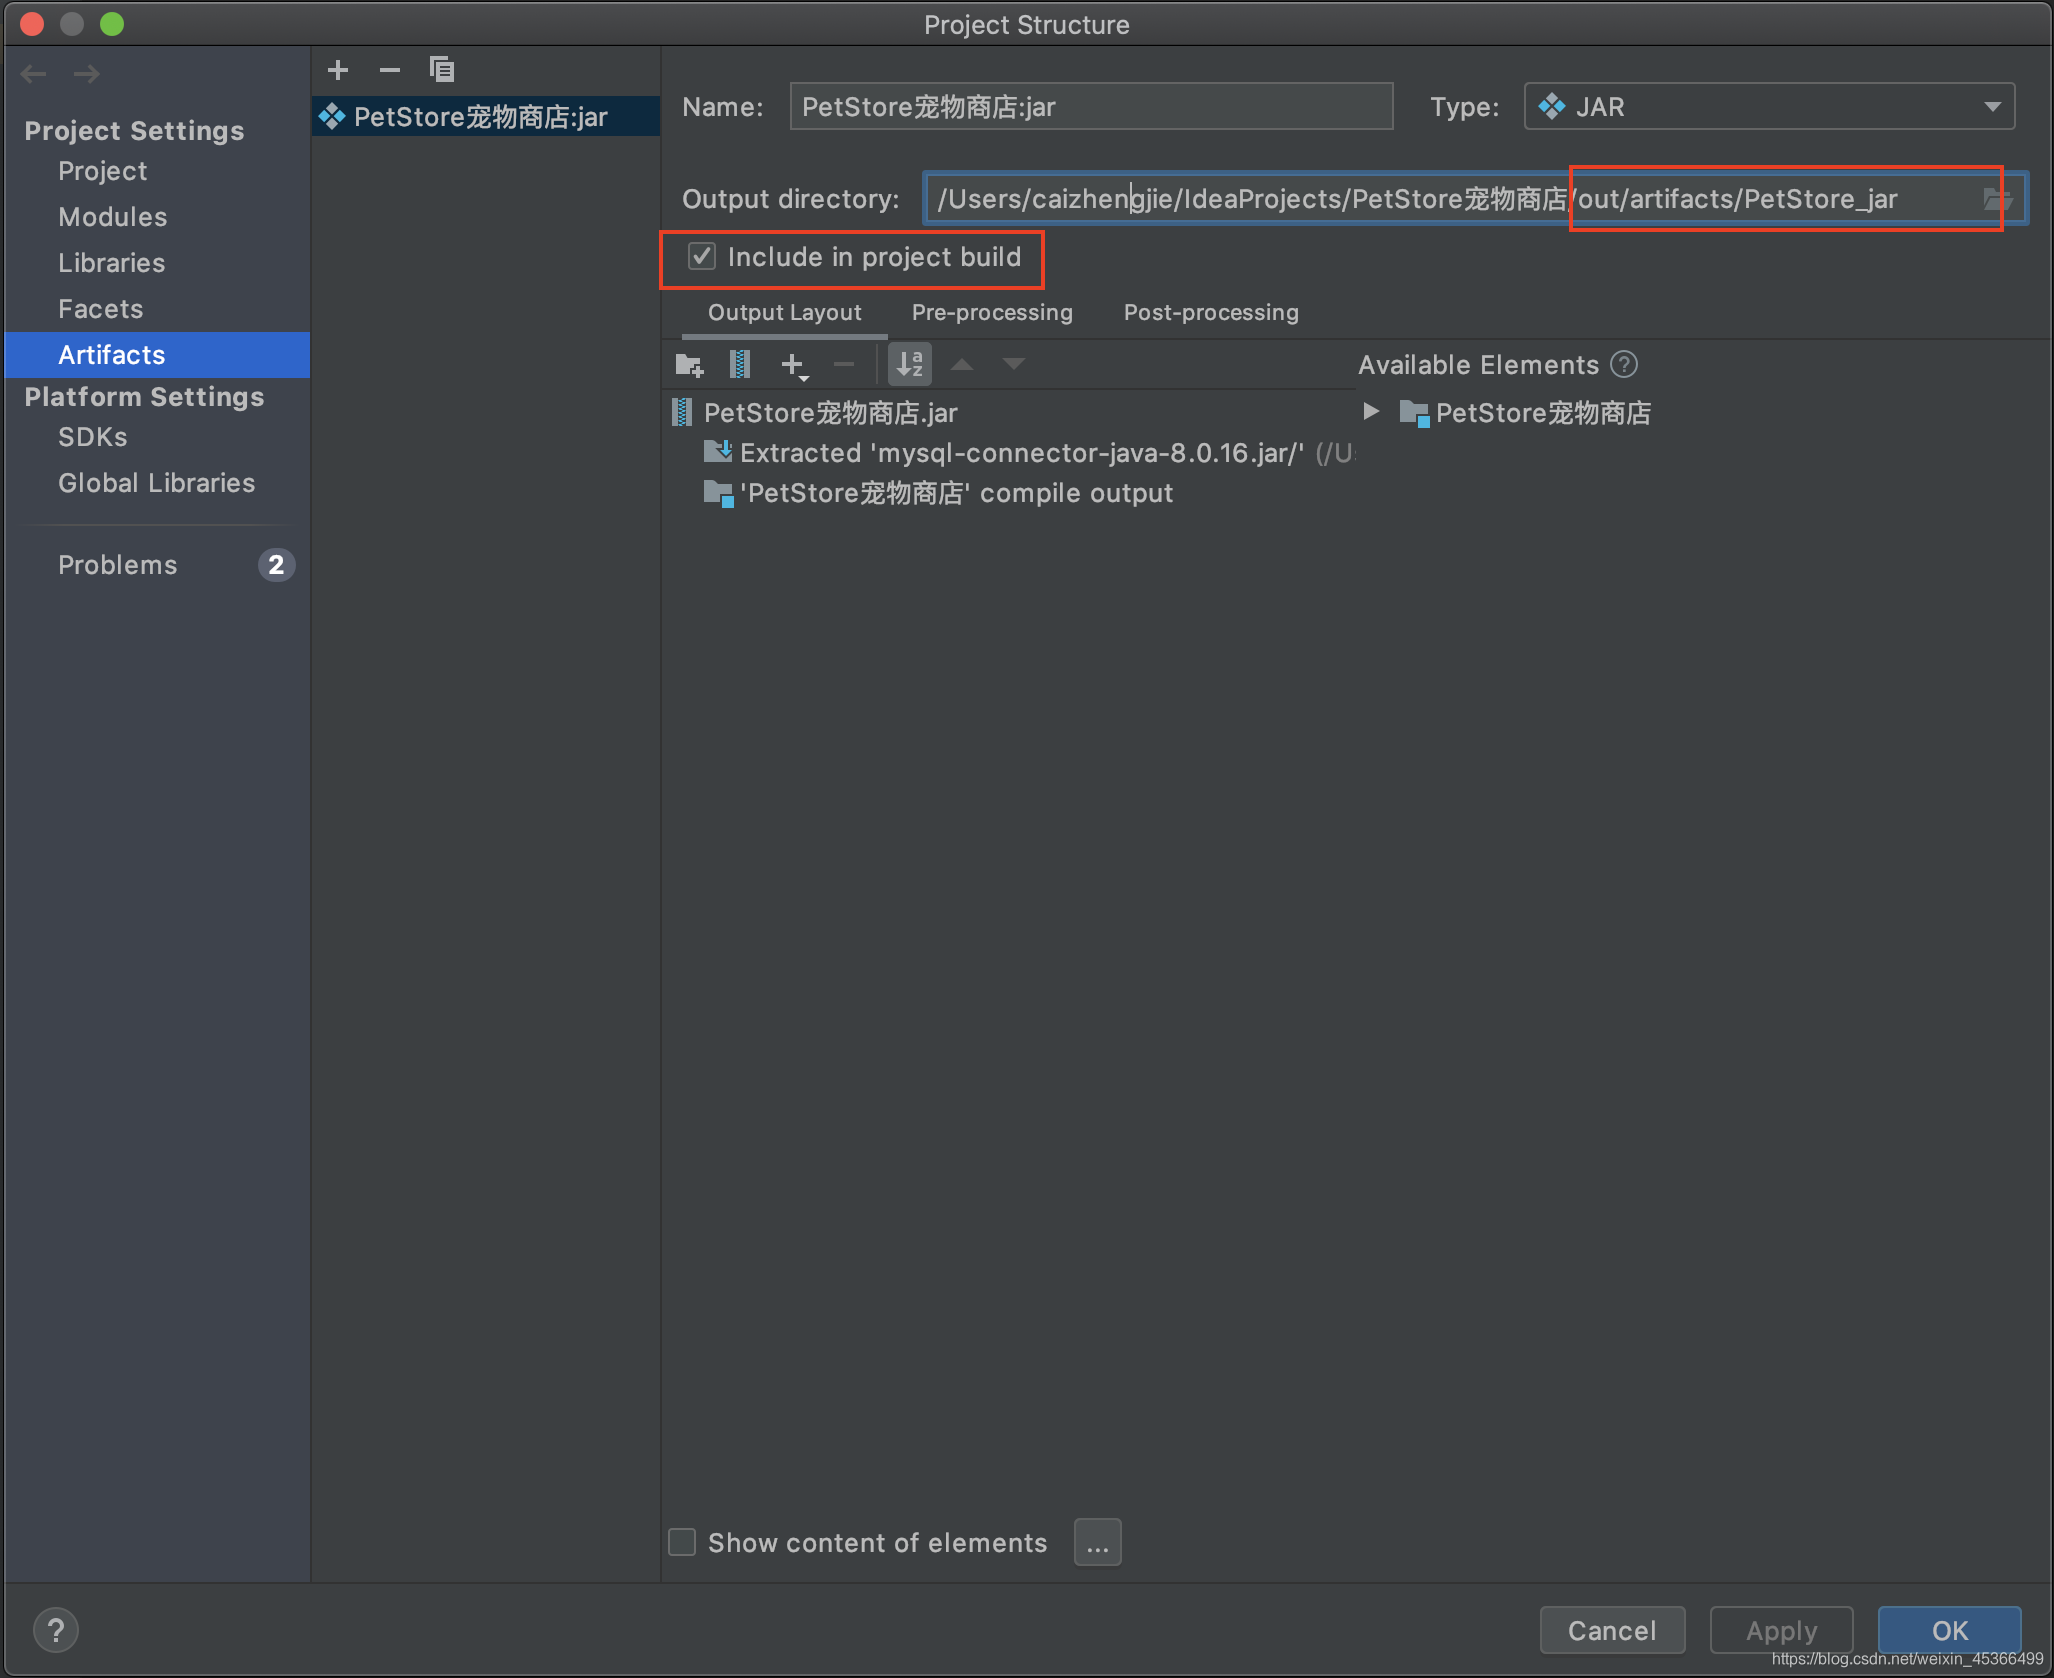Switch to the Output Layout tab
The height and width of the screenshot is (1678, 2054).
784,313
